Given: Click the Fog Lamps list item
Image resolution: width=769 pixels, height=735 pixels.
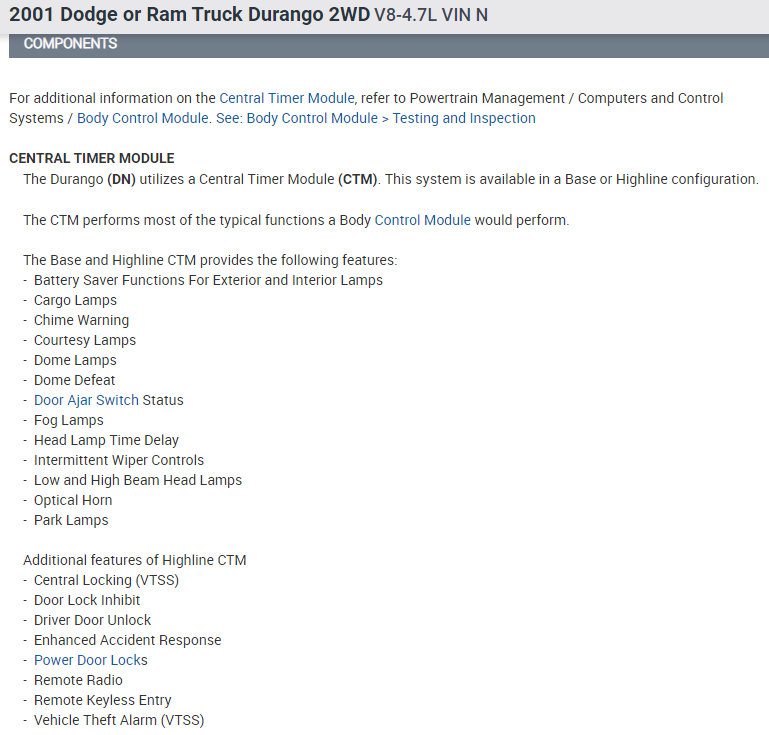Looking at the screenshot, I should [69, 420].
